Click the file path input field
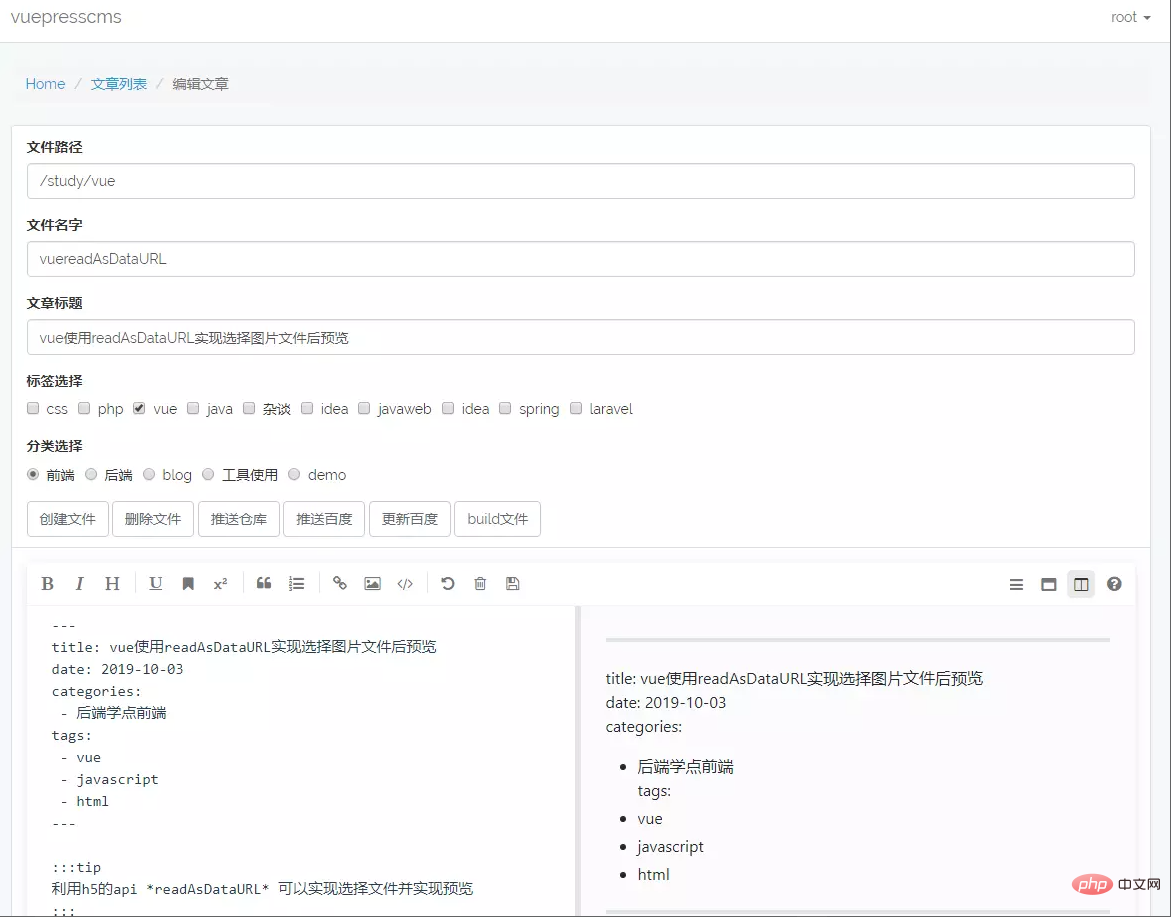The height and width of the screenshot is (917, 1171). (580, 181)
